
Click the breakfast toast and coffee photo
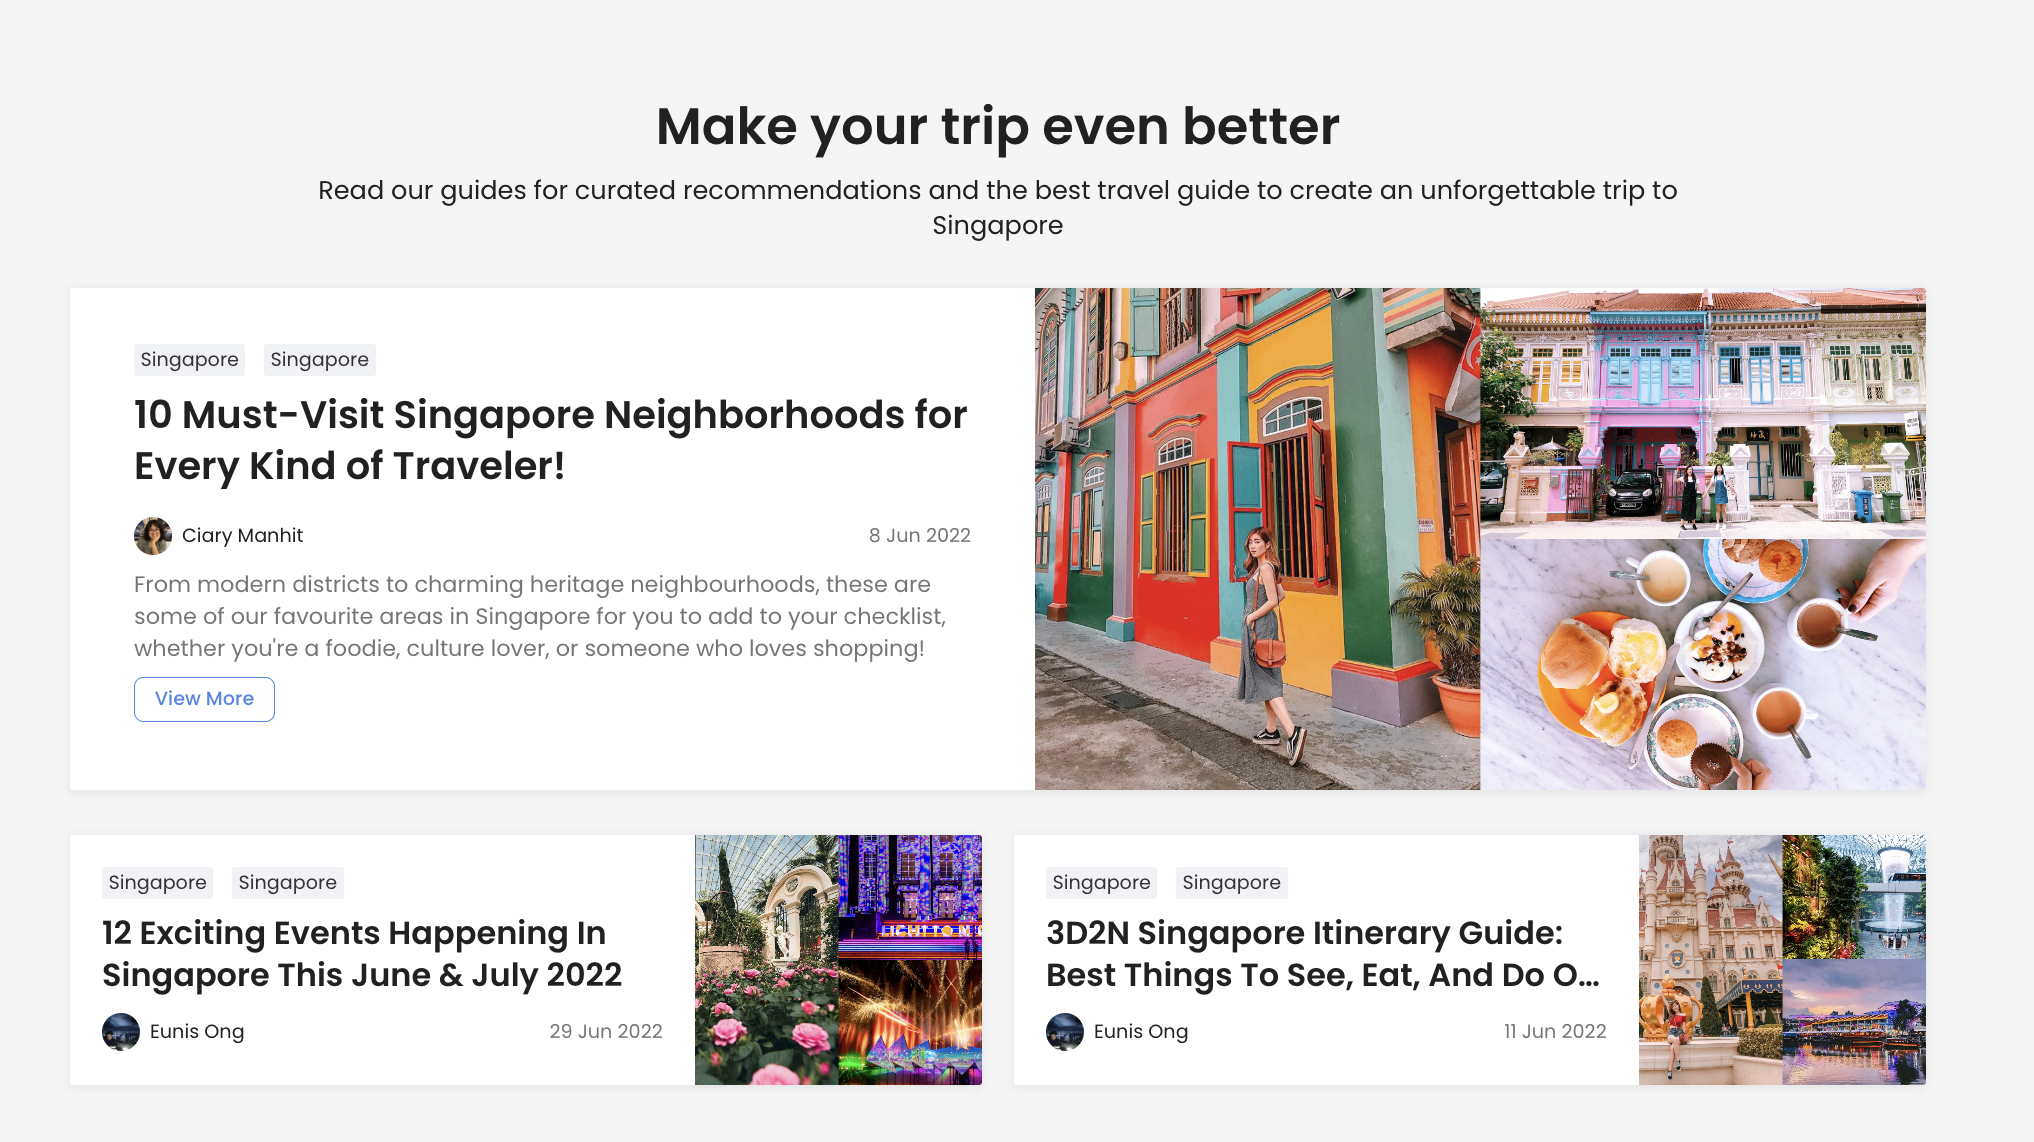[1703, 665]
